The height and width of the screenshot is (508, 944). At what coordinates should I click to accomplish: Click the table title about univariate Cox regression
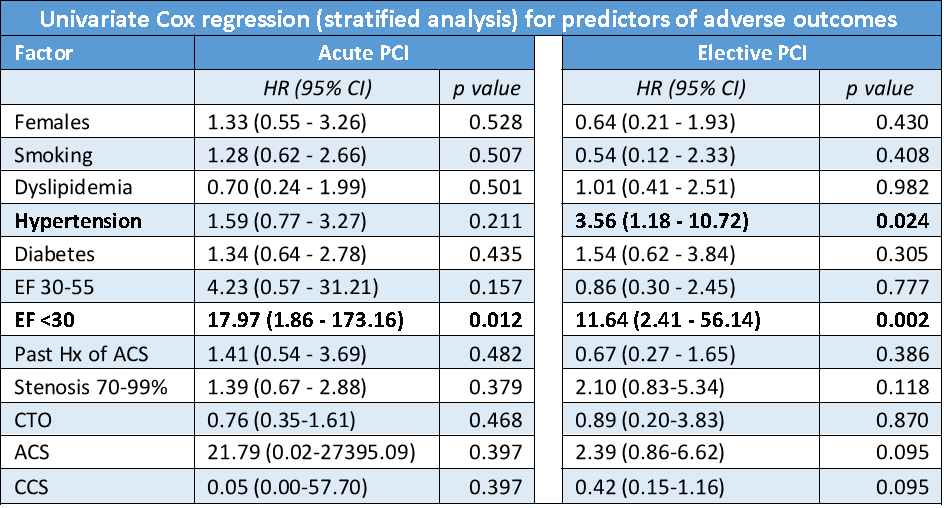472,18
